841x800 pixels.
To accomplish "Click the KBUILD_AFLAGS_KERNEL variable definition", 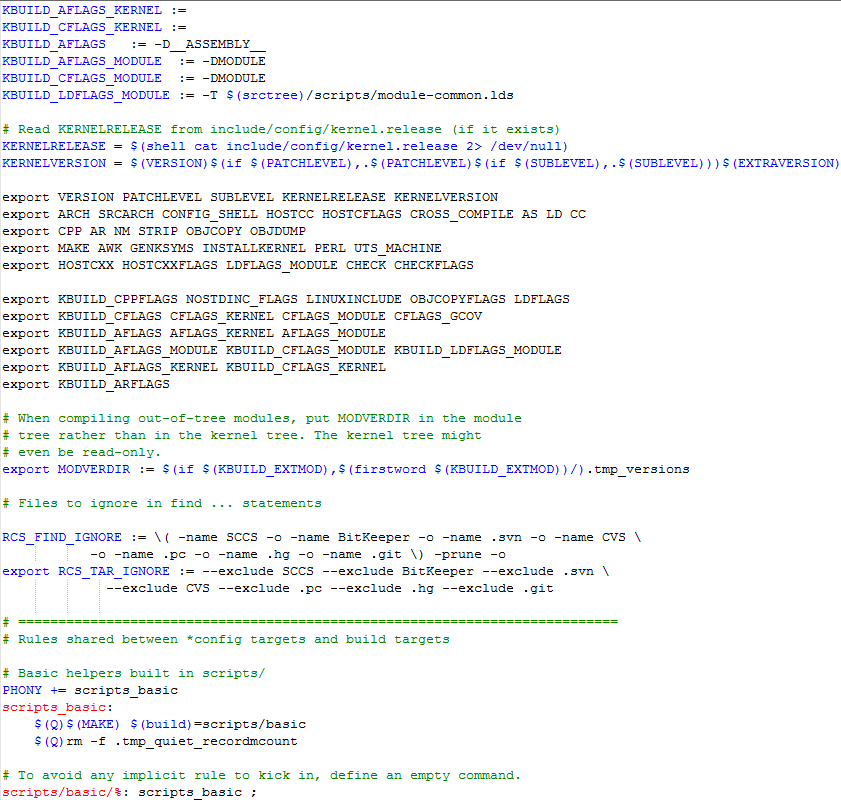I will 82,10.
